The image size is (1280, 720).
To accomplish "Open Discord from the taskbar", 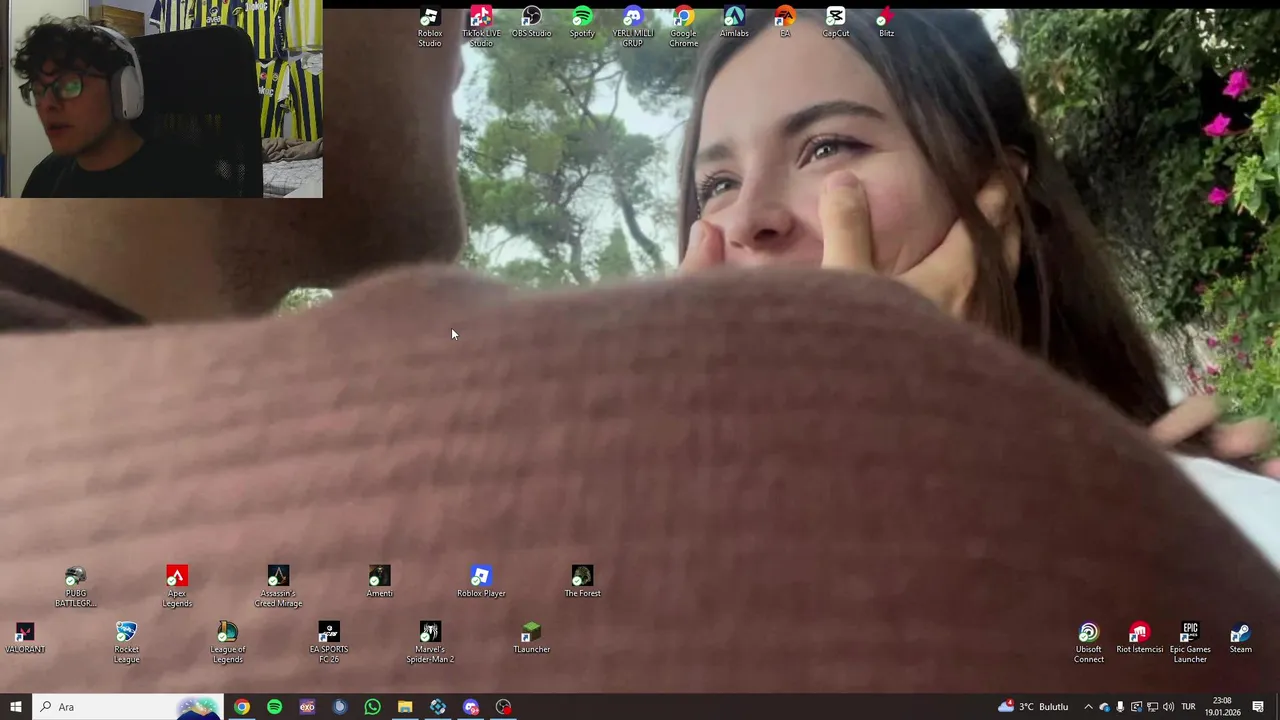I will [470, 707].
